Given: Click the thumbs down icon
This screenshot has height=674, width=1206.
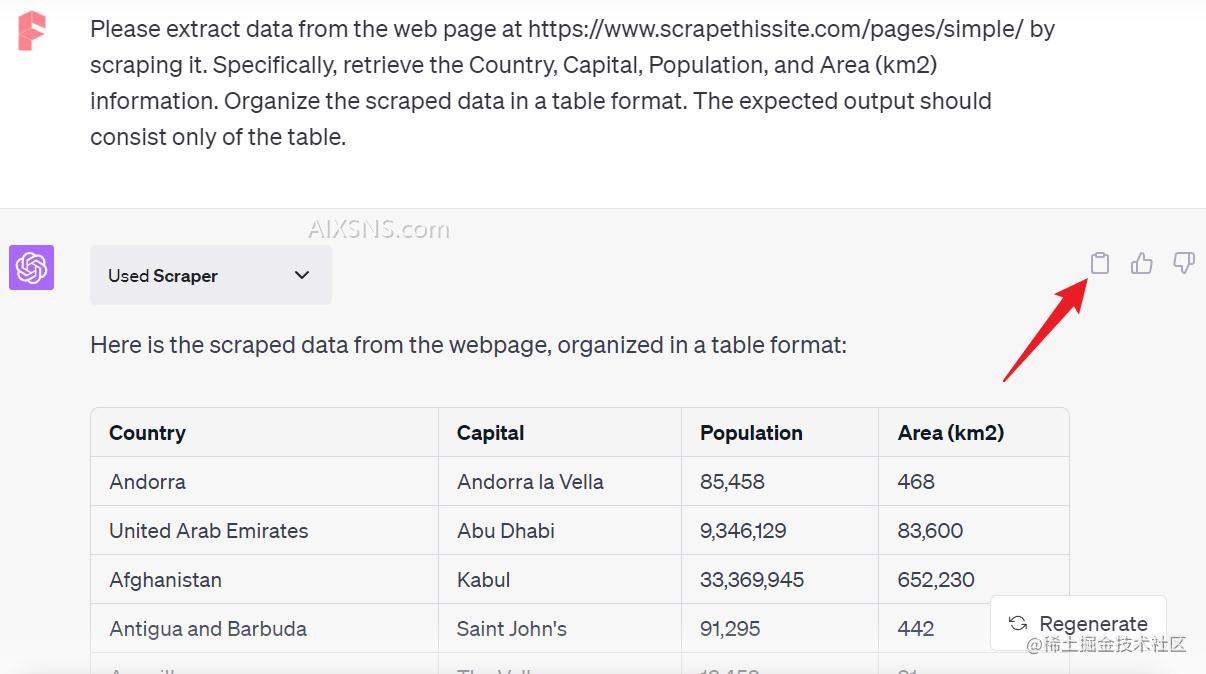Looking at the screenshot, I should 1183,263.
